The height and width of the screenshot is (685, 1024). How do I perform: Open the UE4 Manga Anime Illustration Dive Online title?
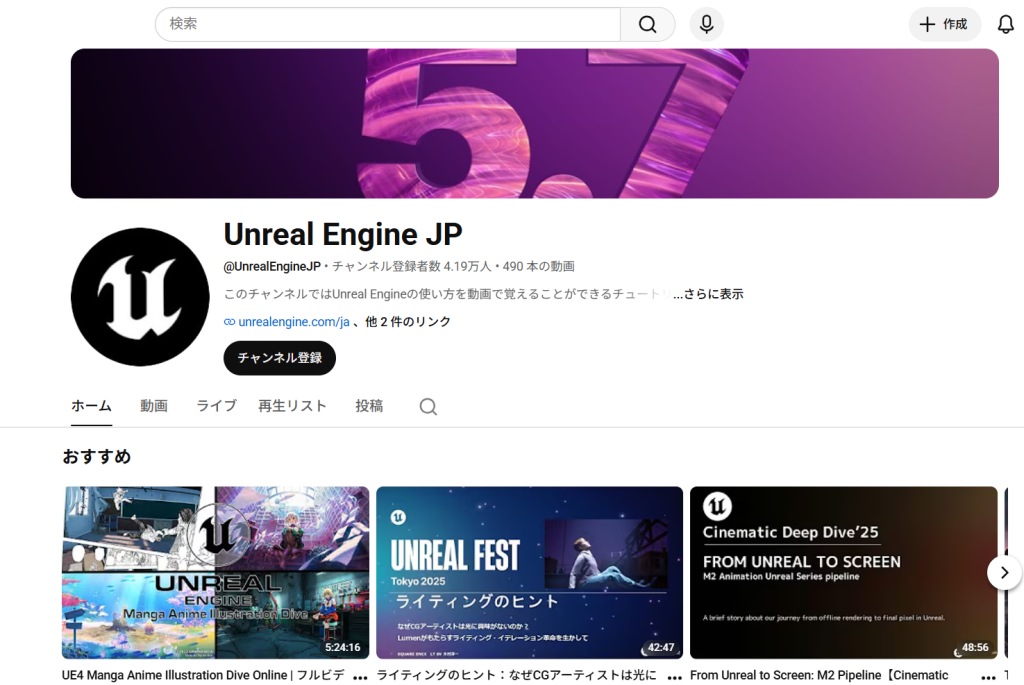click(x=203, y=675)
